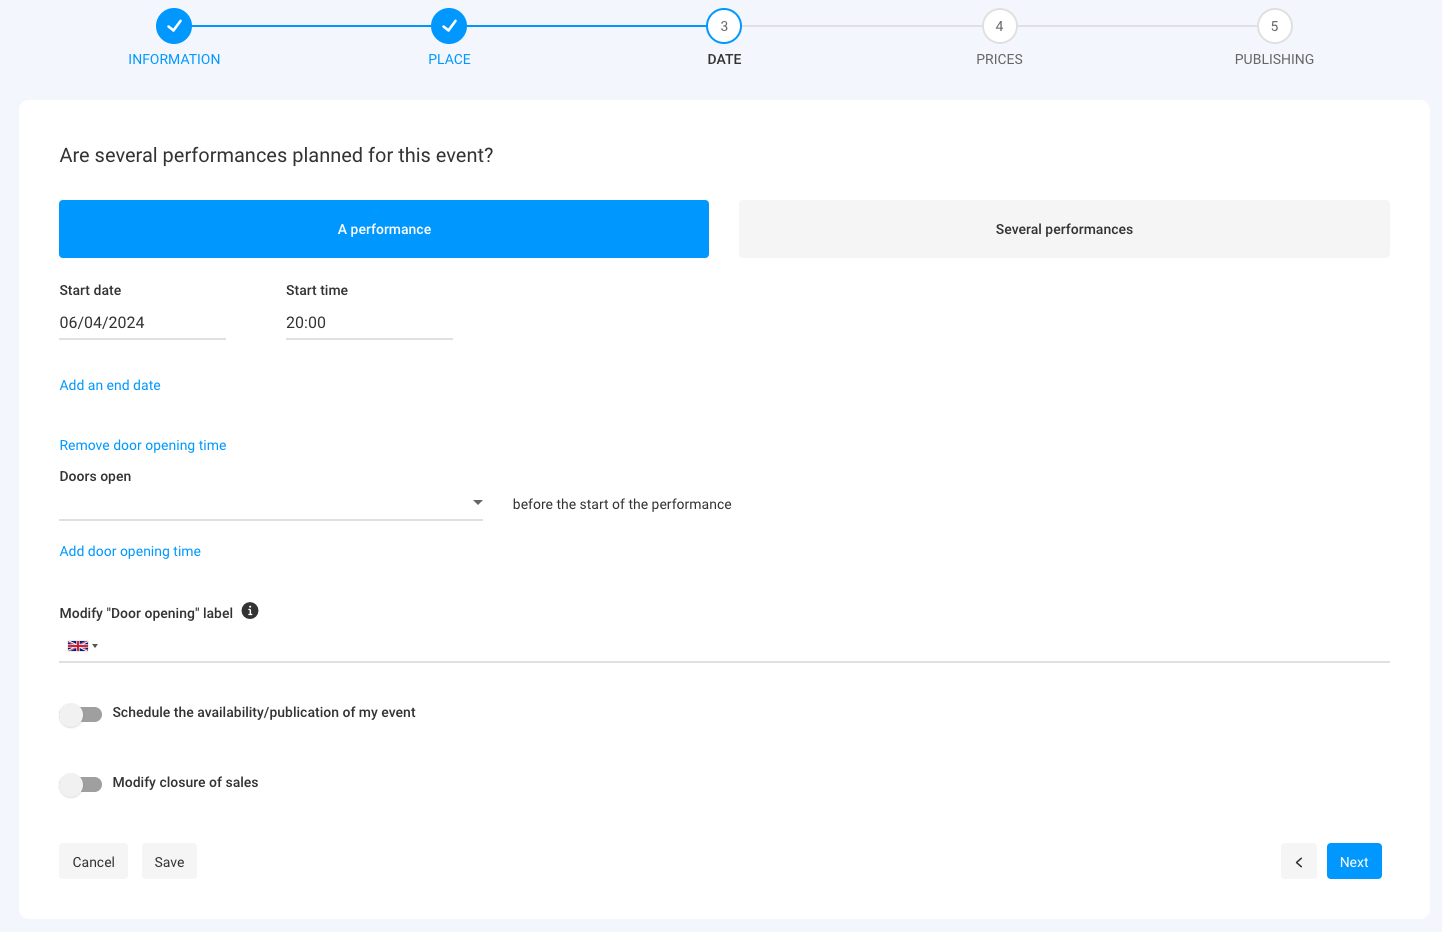Image resolution: width=1442 pixels, height=932 pixels.
Task: Edit the Start date field
Action: (141, 322)
